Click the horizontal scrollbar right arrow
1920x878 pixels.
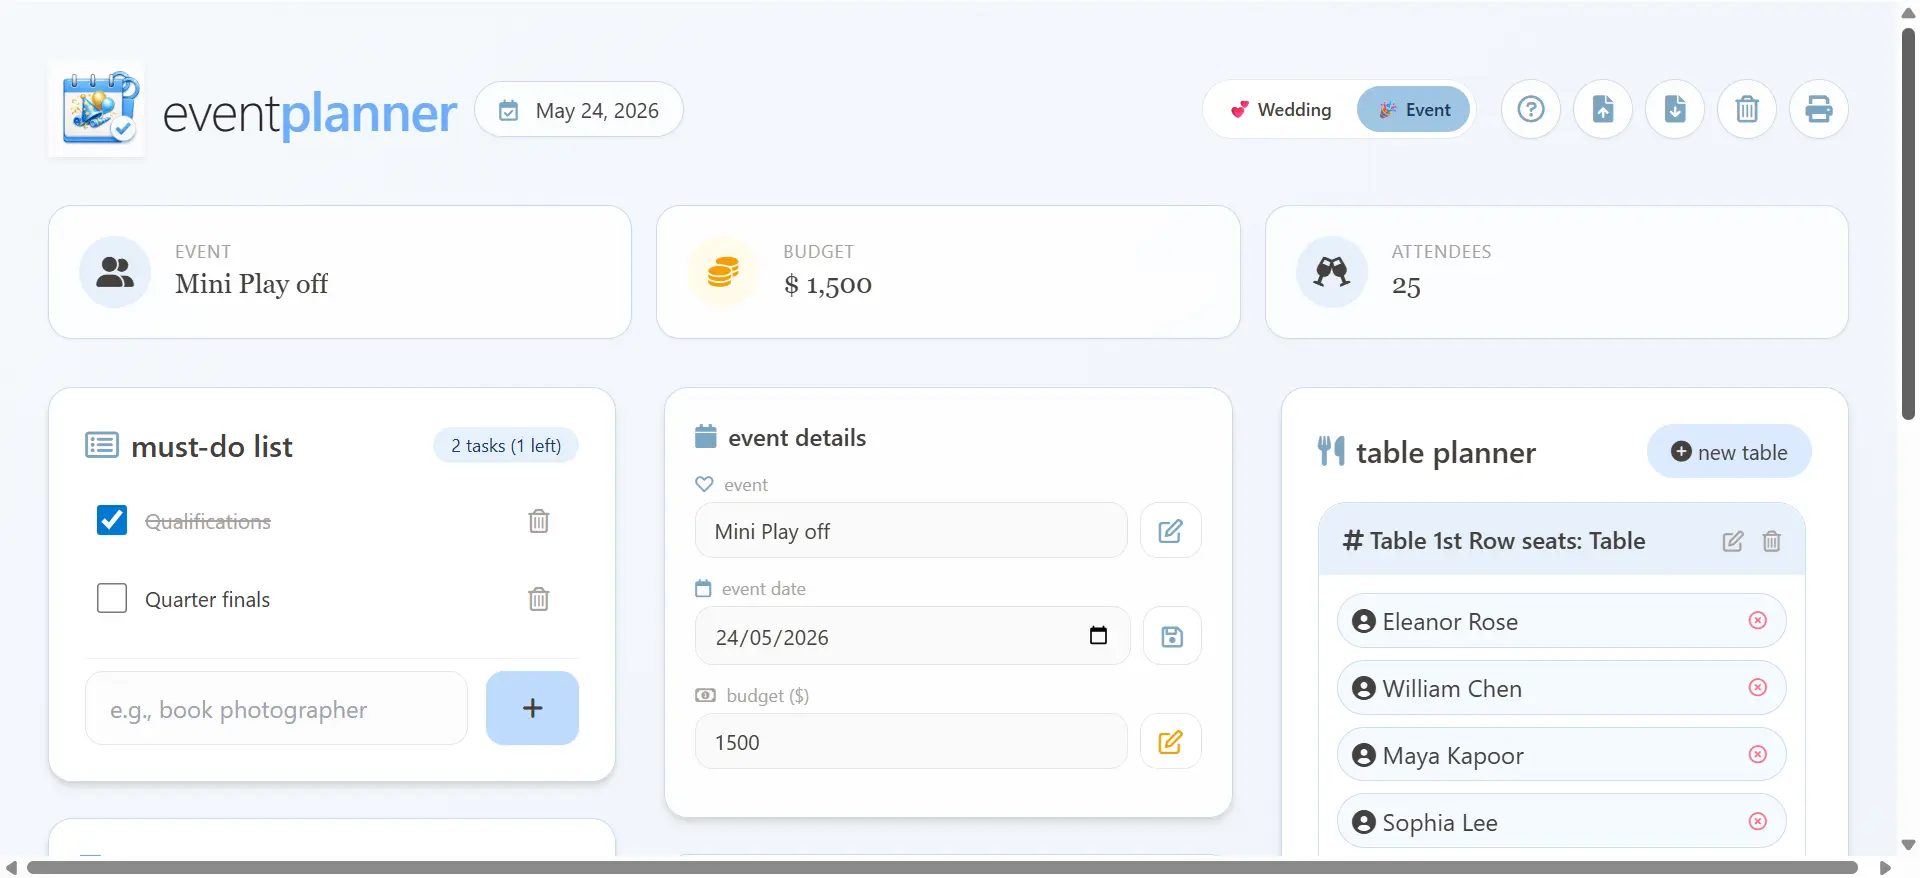(1885, 867)
